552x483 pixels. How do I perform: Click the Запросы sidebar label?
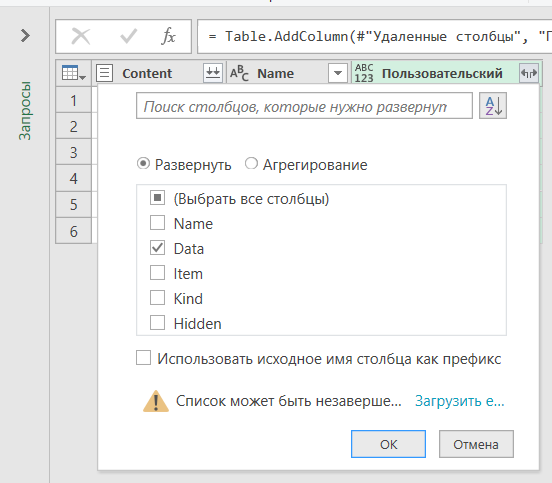pyautogui.click(x=25, y=111)
